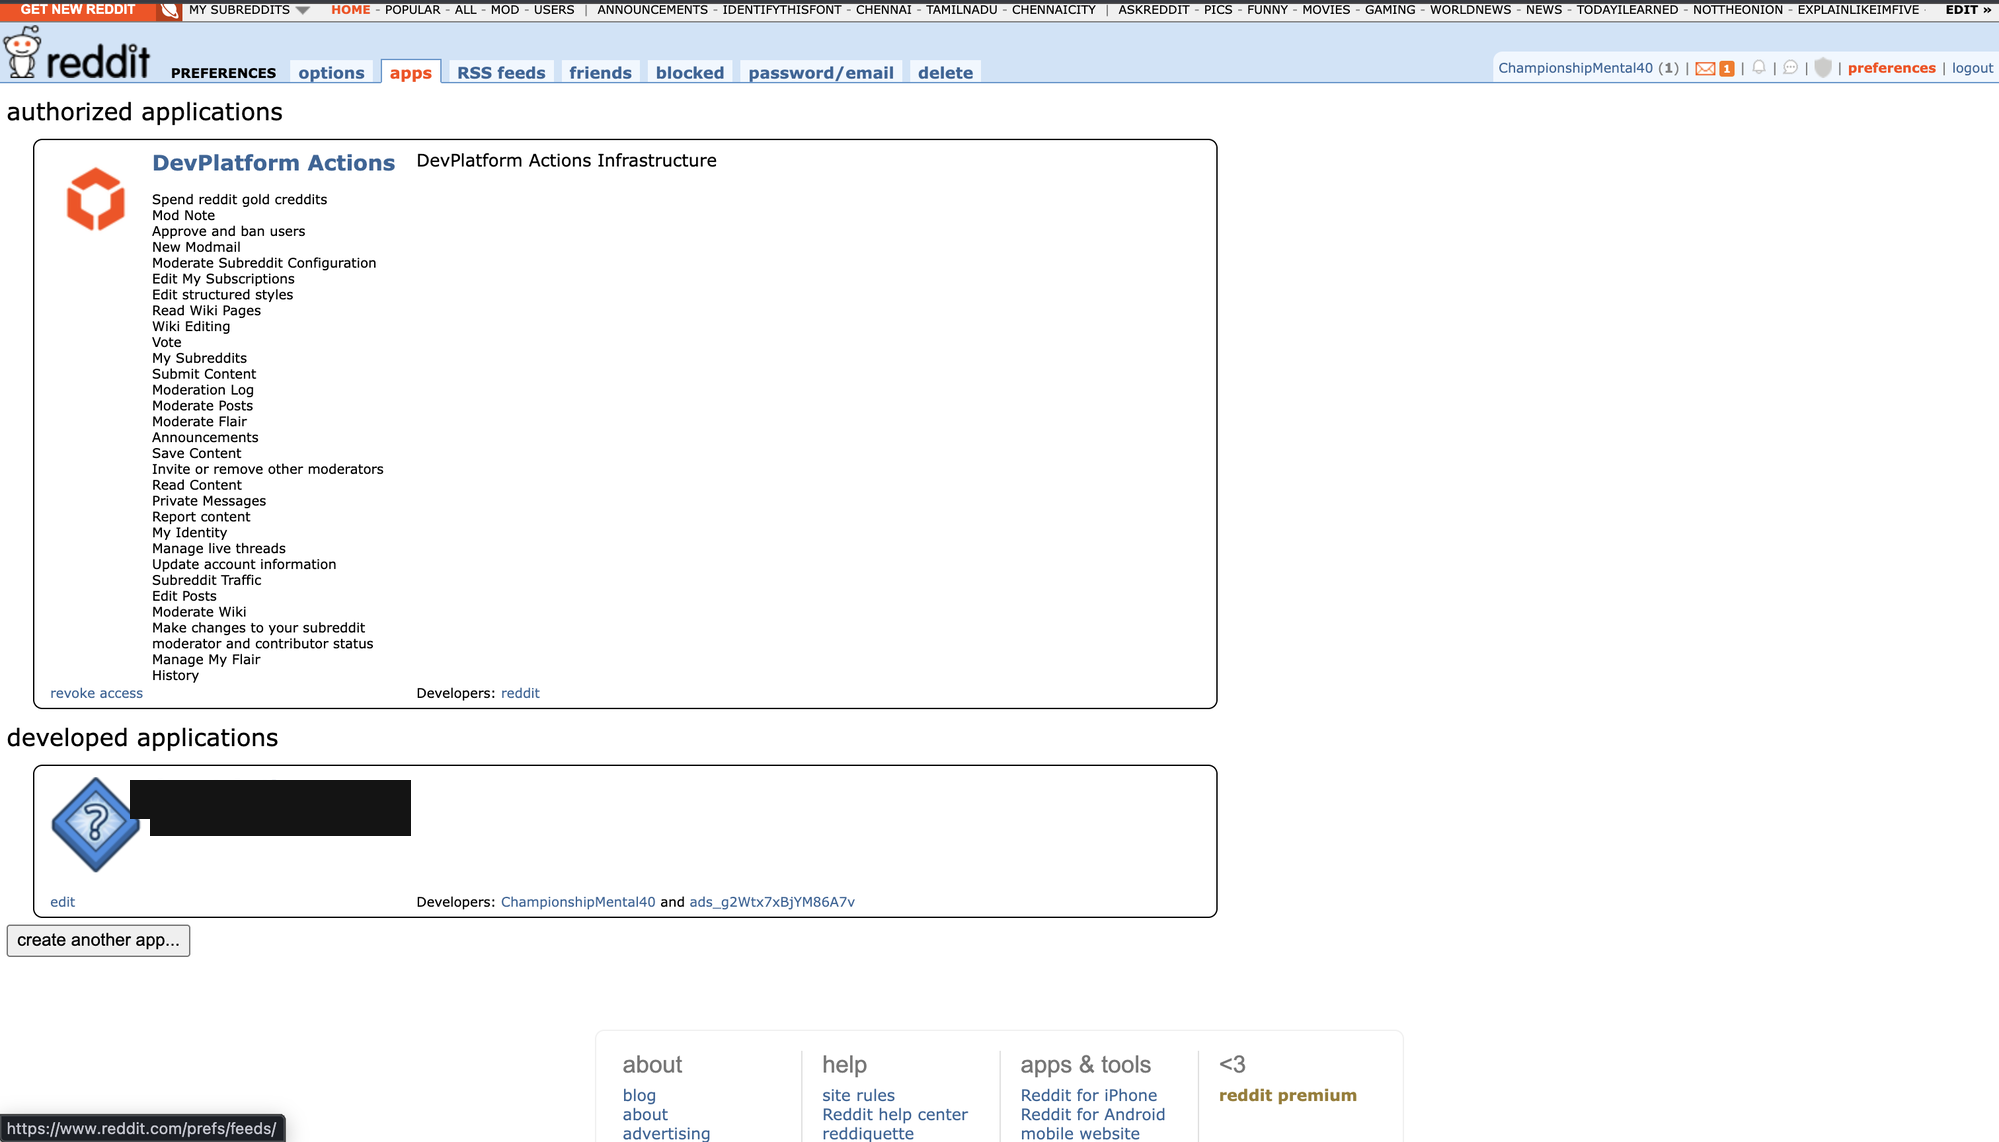Click EDIT » in the top bar
The height and width of the screenshot is (1142, 1999).
(1968, 10)
